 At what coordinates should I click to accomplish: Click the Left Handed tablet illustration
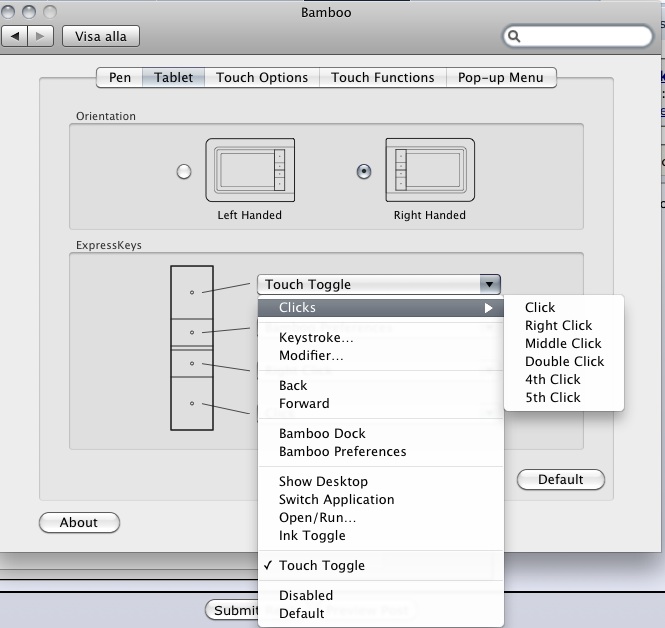click(250, 170)
